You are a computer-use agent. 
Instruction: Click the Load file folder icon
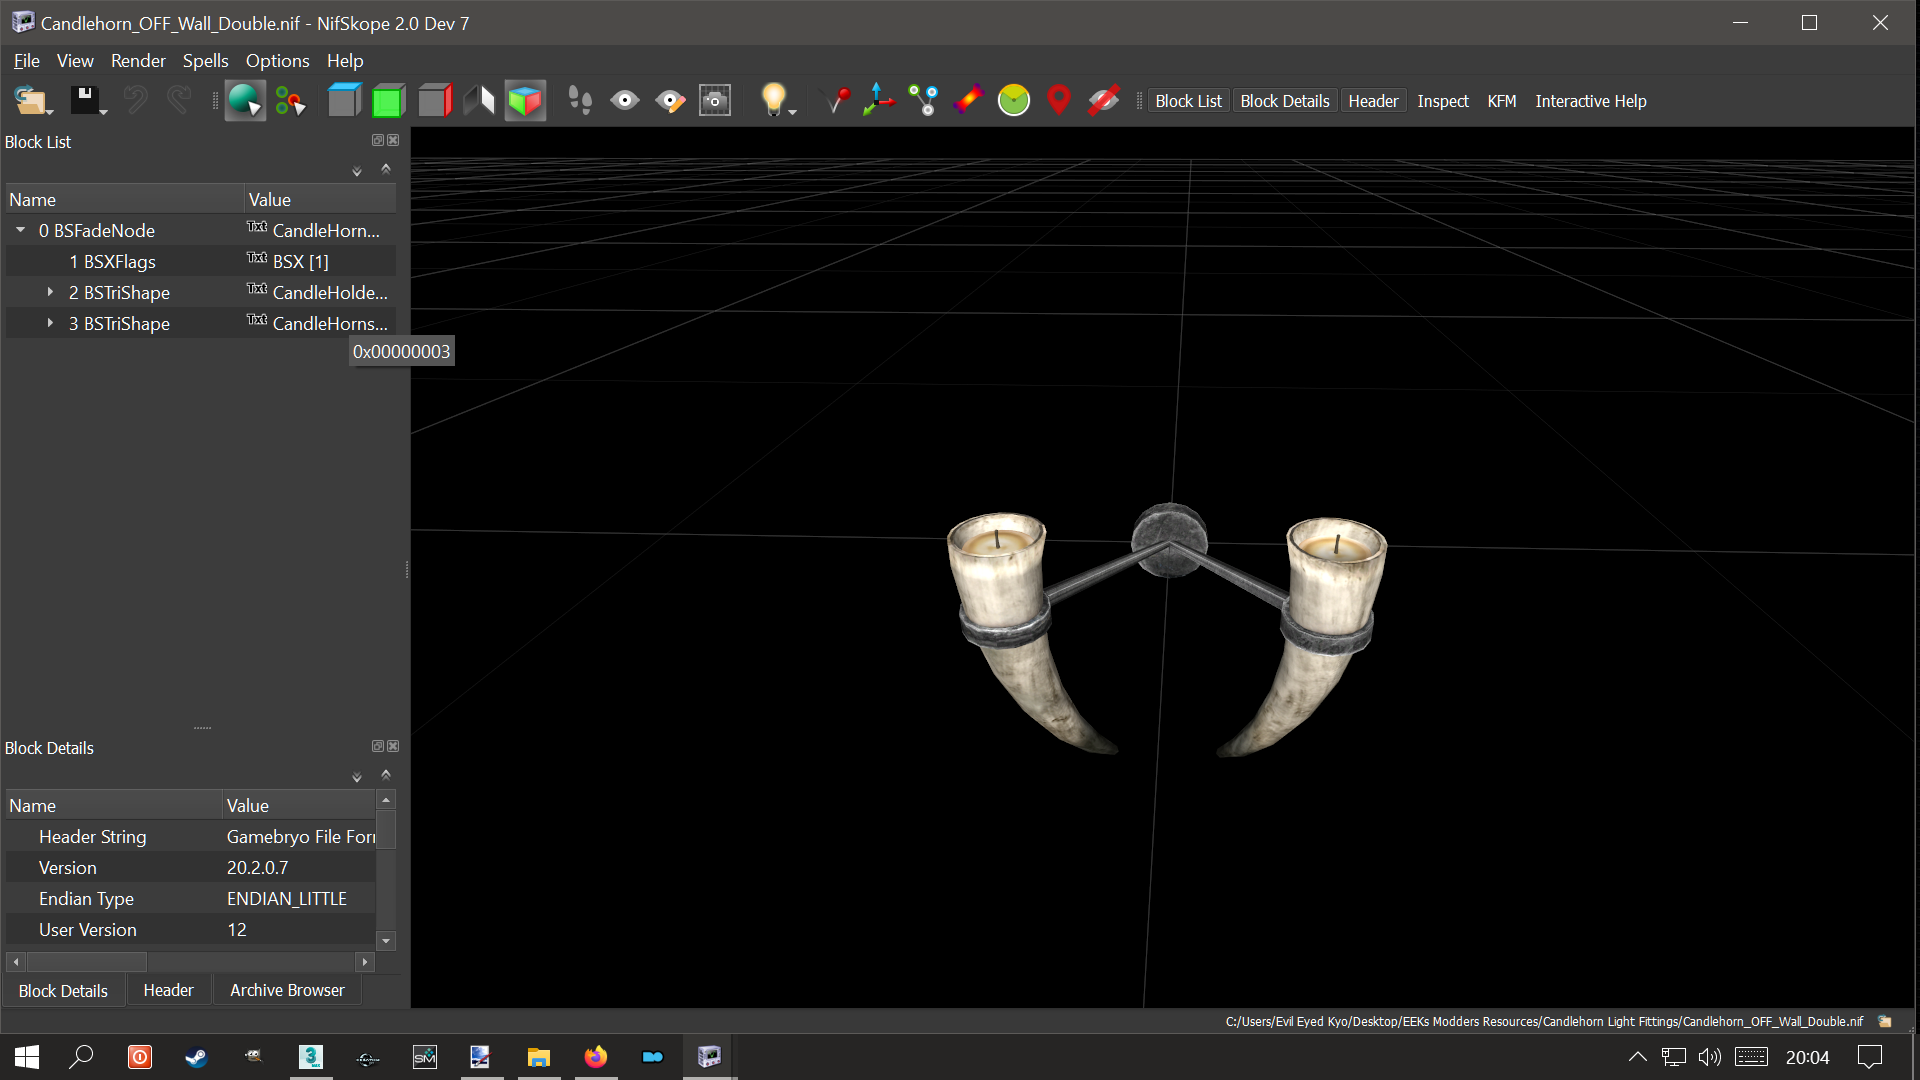[30, 100]
